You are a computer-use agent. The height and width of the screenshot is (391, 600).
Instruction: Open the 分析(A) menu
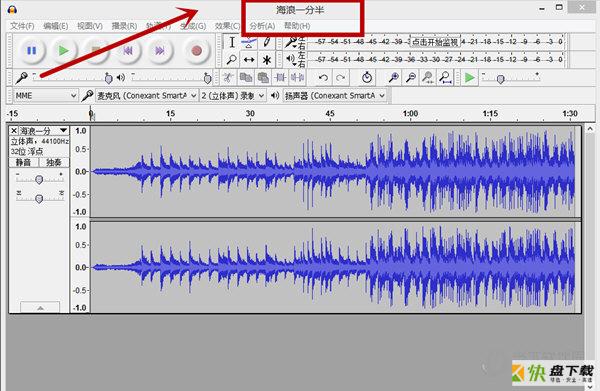(x=262, y=26)
